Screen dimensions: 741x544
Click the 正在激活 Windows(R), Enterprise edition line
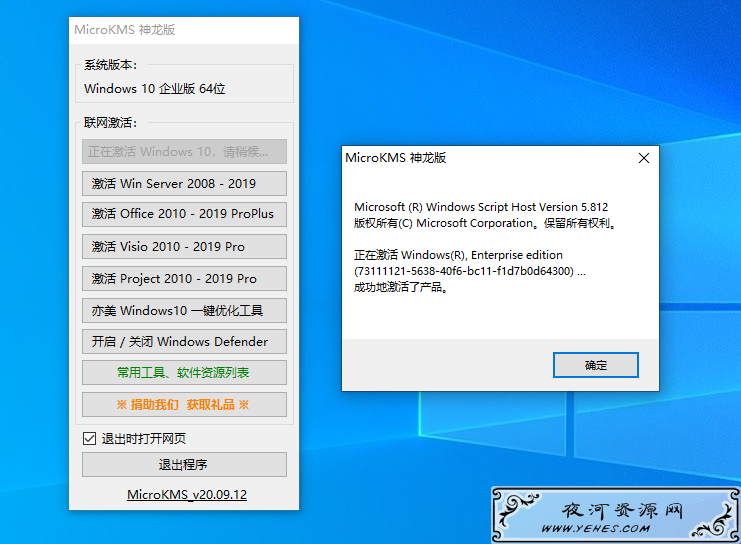pyautogui.click(x=458, y=255)
